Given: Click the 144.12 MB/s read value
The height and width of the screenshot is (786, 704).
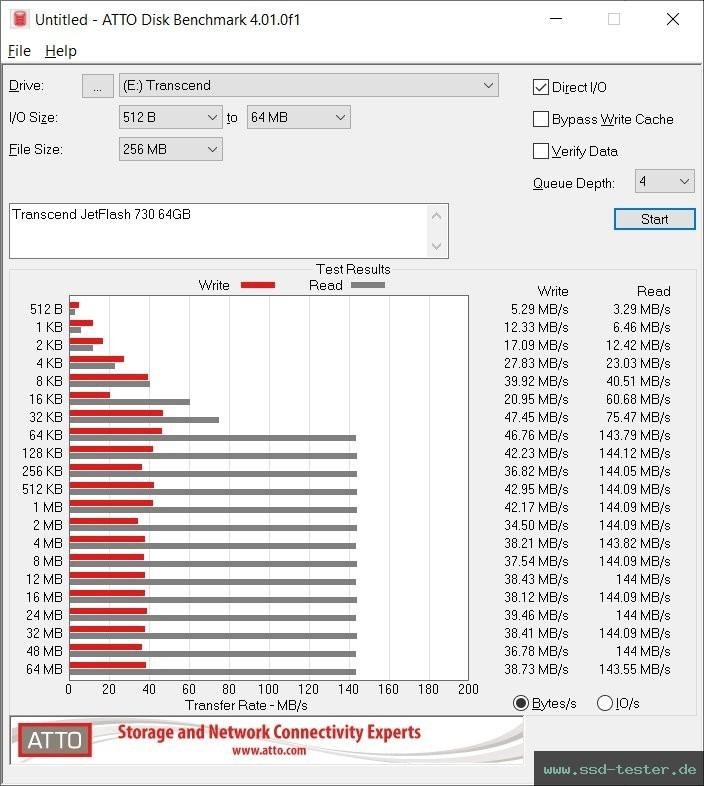Looking at the screenshot, I should (x=635, y=453).
